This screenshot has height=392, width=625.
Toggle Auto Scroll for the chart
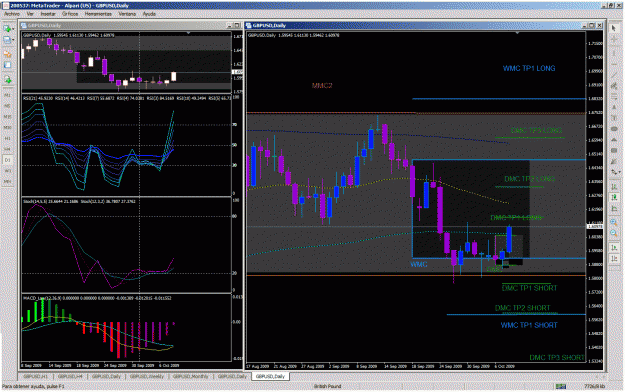pyautogui.click(x=614, y=248)
